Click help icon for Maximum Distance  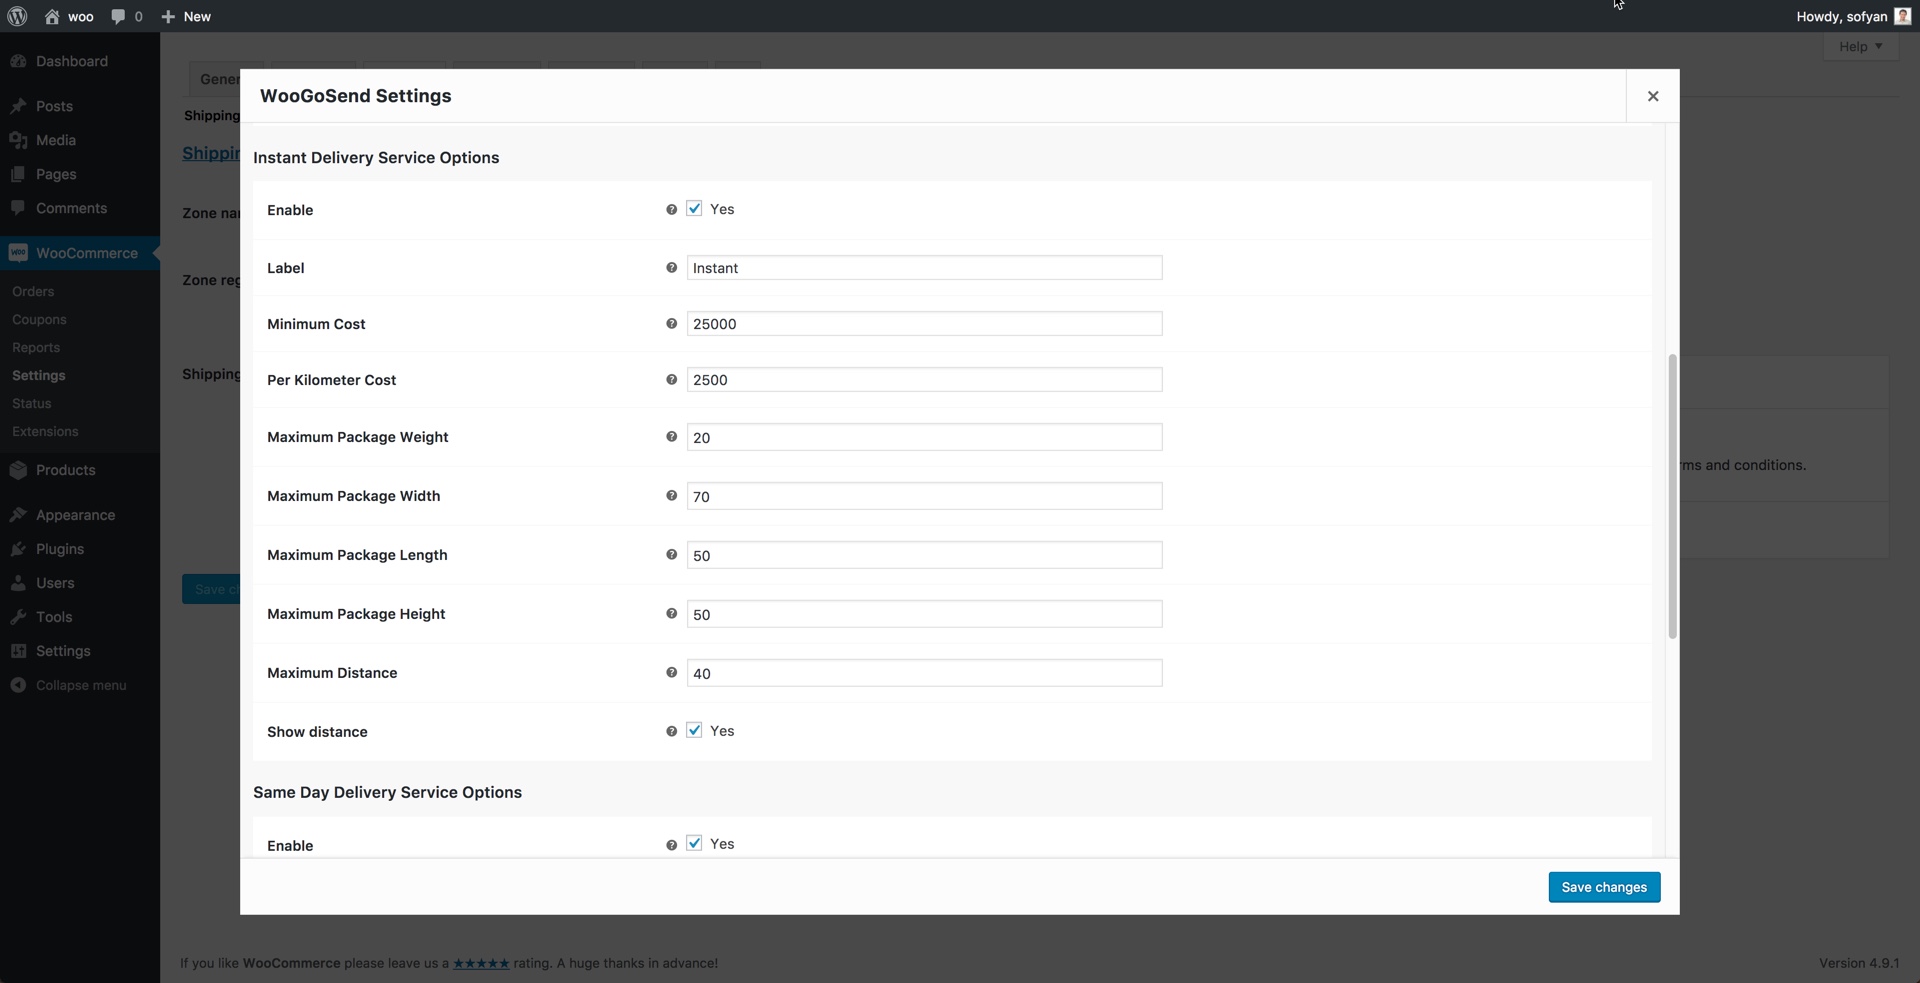pos(671,673)
